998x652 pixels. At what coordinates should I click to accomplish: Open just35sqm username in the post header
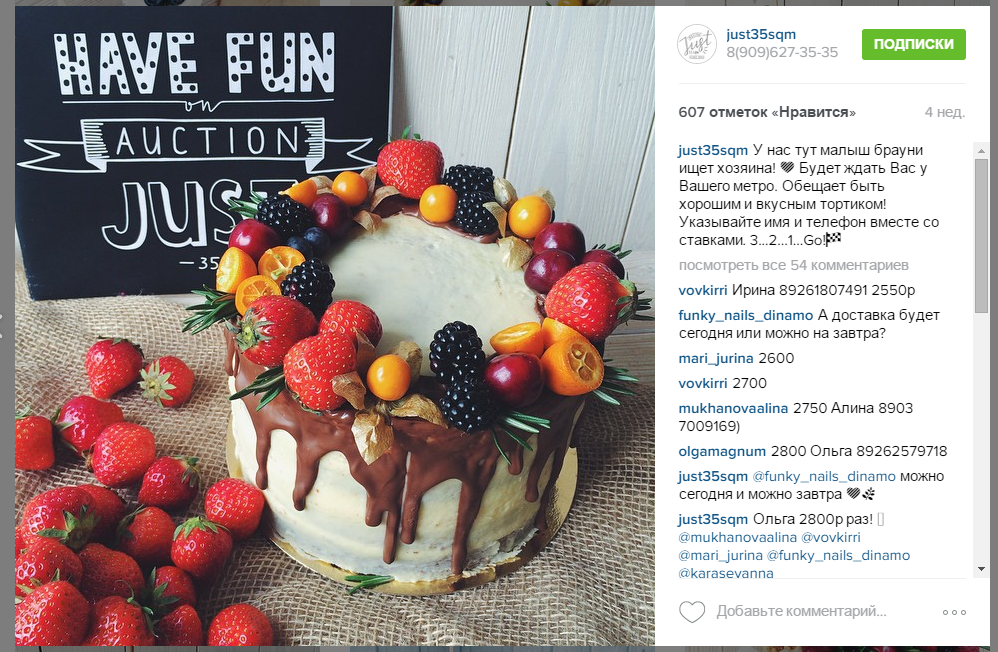[761, 34]
